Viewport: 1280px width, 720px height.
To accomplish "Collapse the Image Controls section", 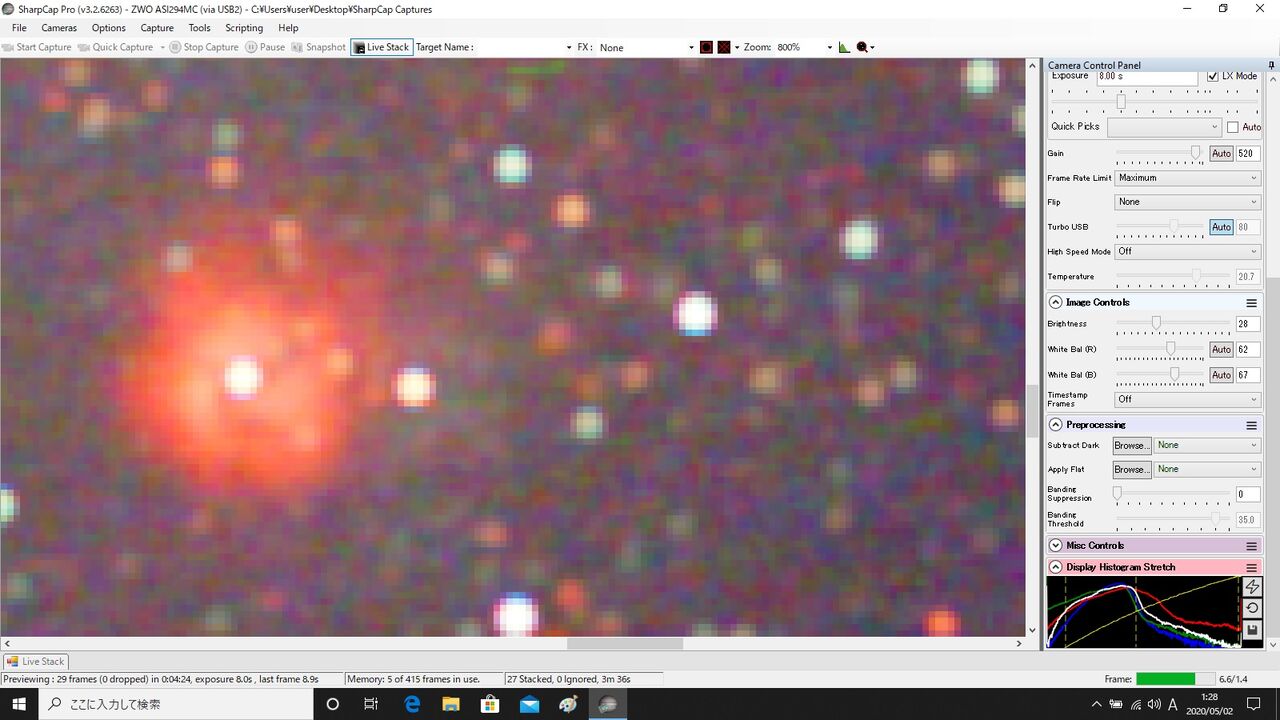I will pyautogui.click(x=1055, y=302).
